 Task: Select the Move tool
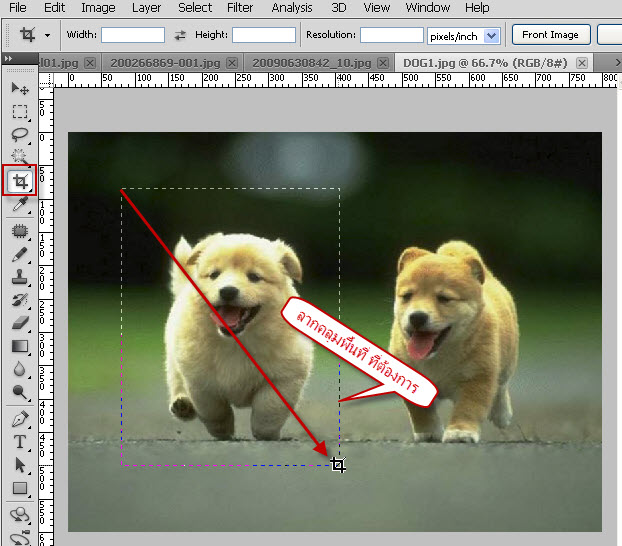point(20,88)
